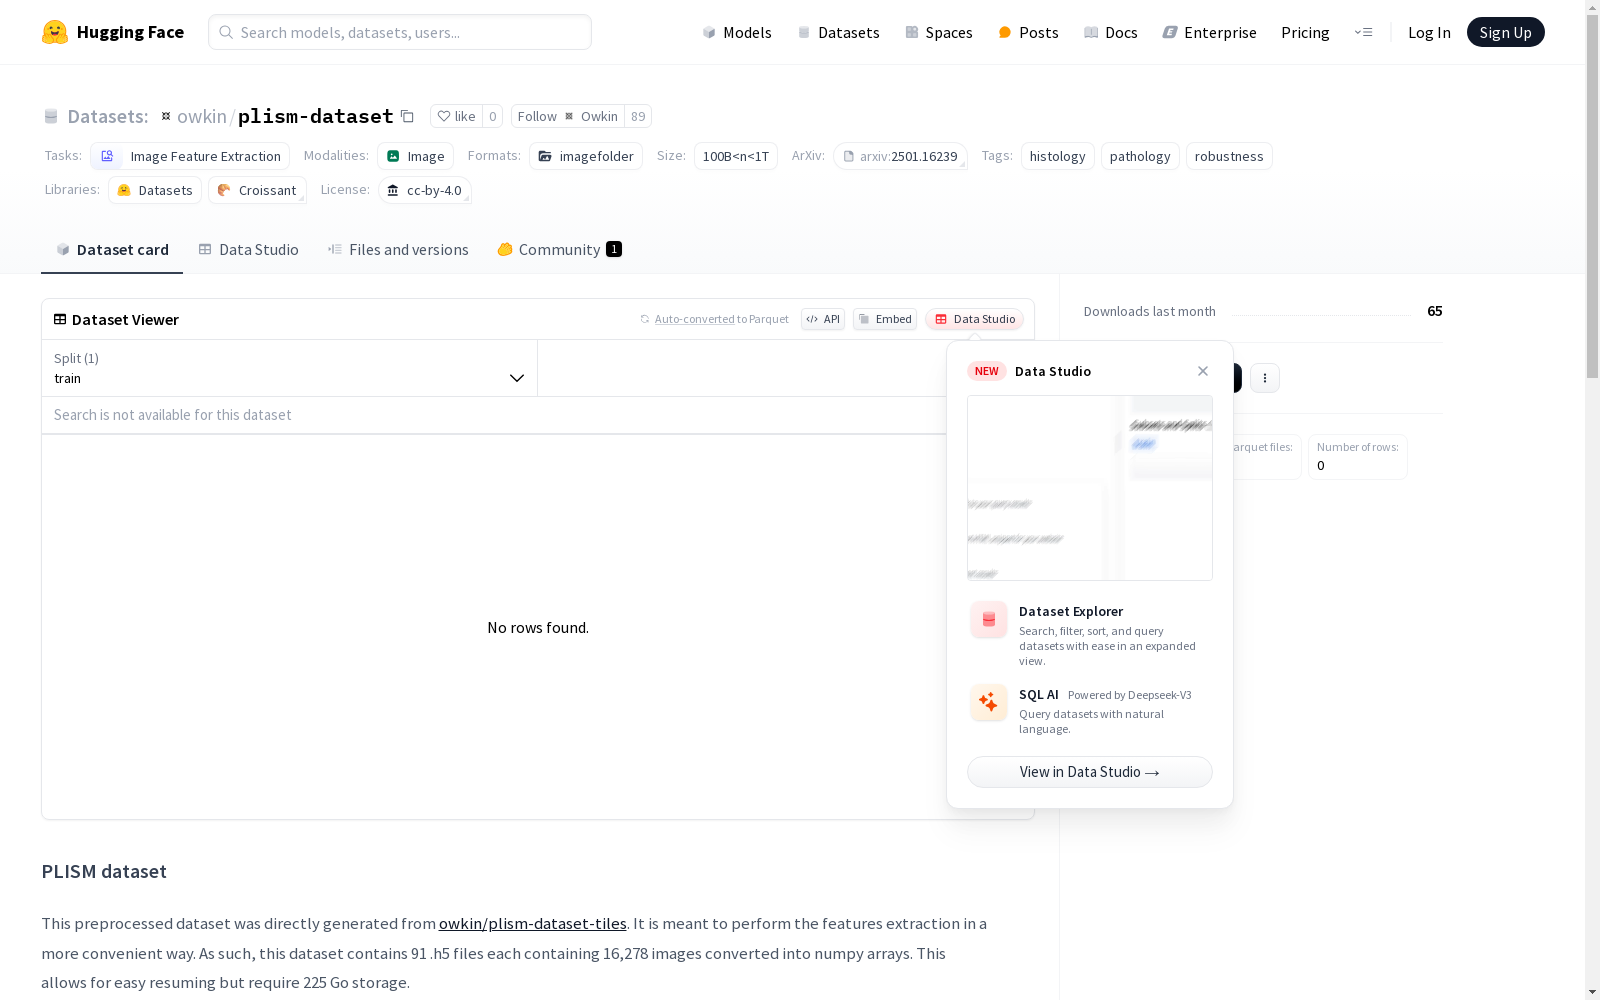Screen dimensions: 1600x1000
Task: Click the downloads value 65
Action: click(1435, 311)
